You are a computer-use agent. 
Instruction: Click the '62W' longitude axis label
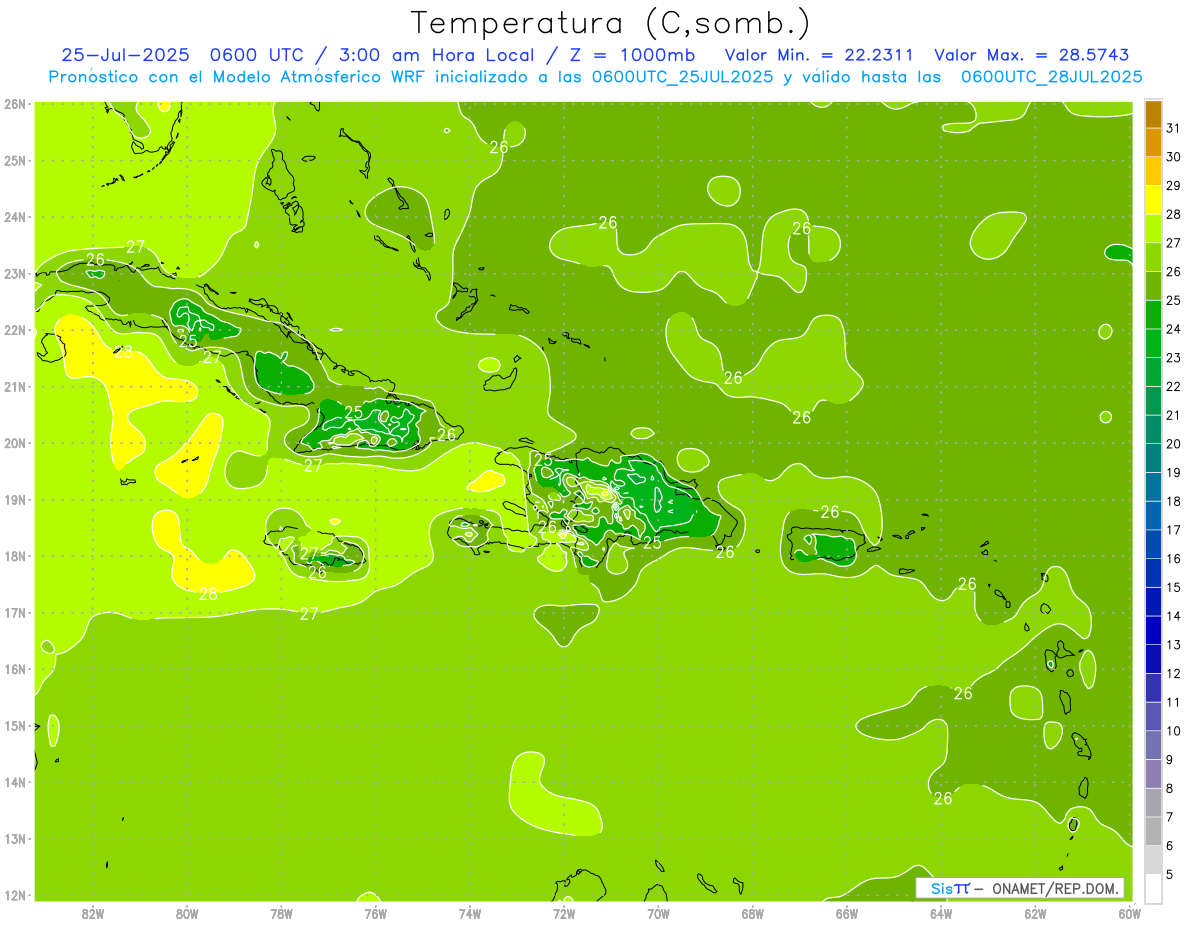pos(1035,913)
